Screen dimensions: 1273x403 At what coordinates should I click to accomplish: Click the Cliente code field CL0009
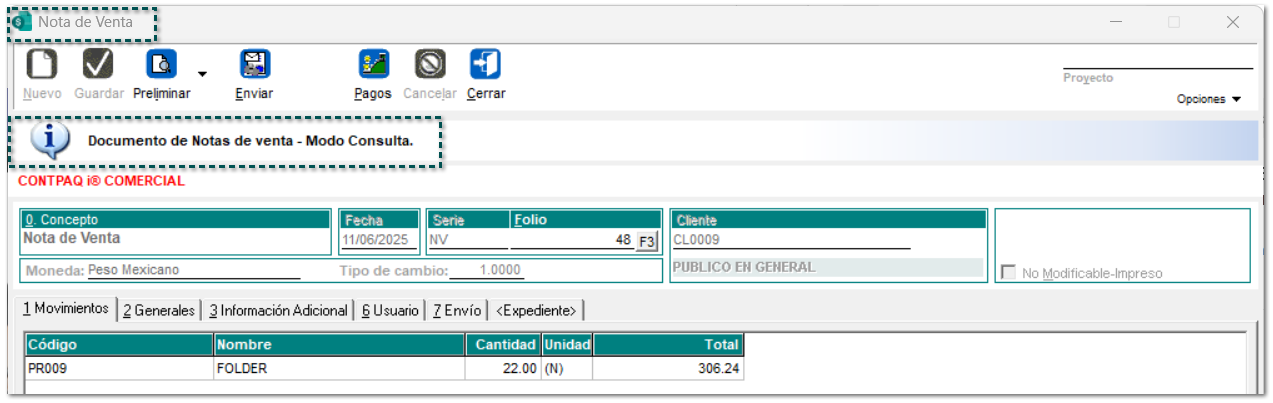791,240
